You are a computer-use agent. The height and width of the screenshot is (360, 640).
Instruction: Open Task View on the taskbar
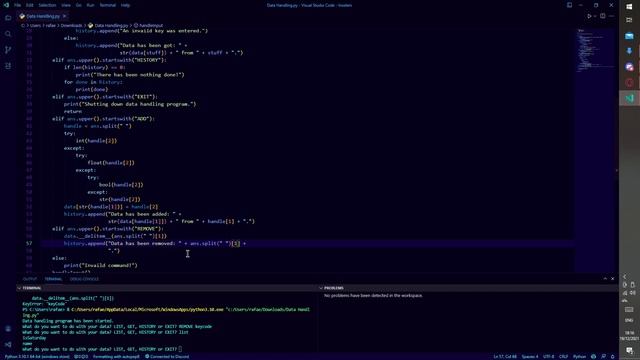click(629, 20)
